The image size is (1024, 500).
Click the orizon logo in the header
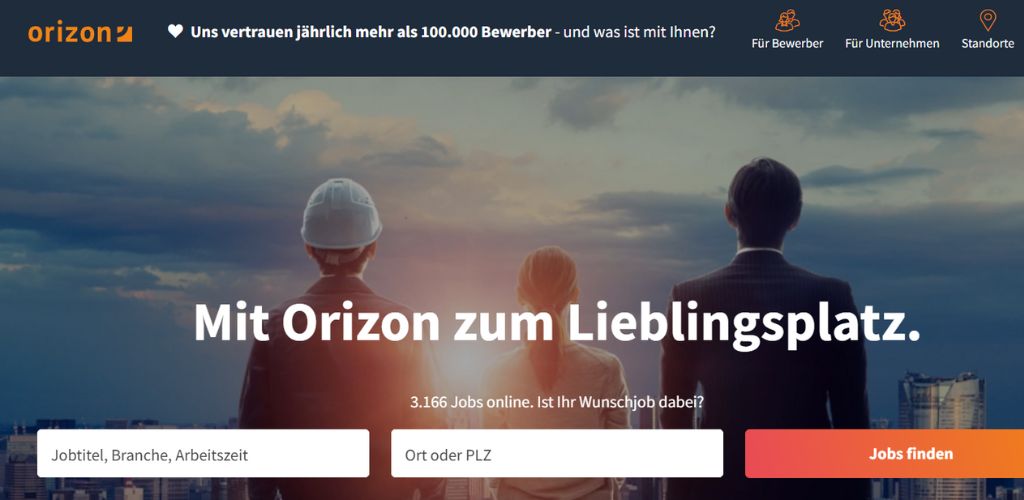click(80, 33)
